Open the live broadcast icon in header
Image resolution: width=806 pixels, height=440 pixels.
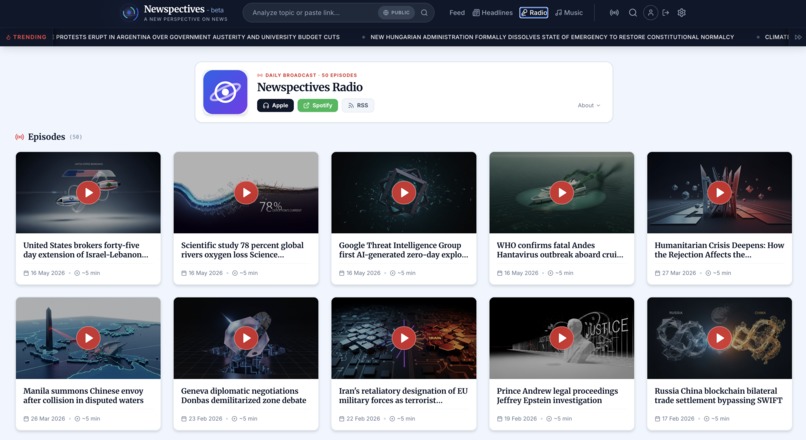pos(614,13)
